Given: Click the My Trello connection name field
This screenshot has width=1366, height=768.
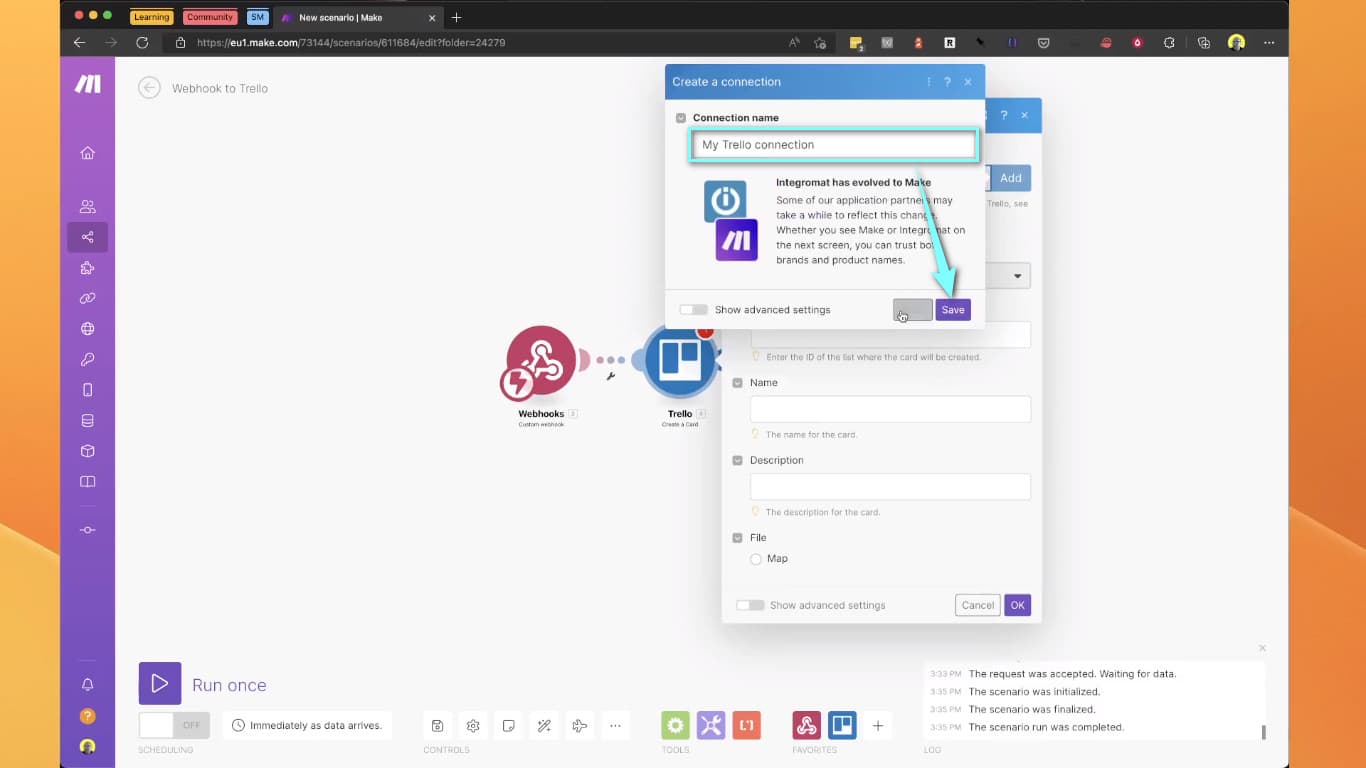Looking at the screenshot, I should pyautogui.click(x=833, y=145).
